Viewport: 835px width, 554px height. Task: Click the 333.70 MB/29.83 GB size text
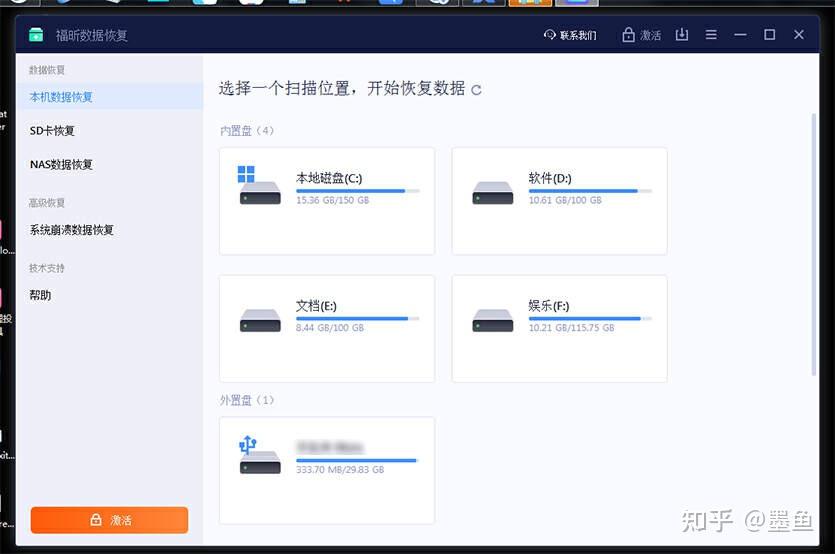[x=340, y=469]
